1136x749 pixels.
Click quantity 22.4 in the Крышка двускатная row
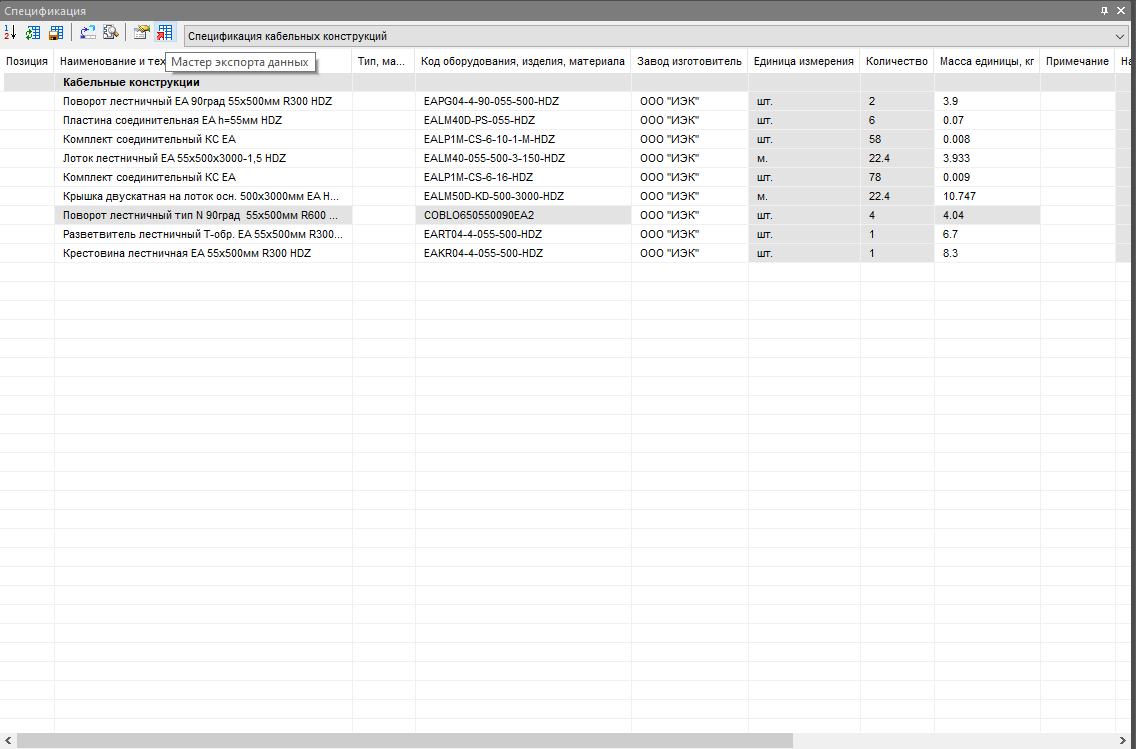point(897,196)
